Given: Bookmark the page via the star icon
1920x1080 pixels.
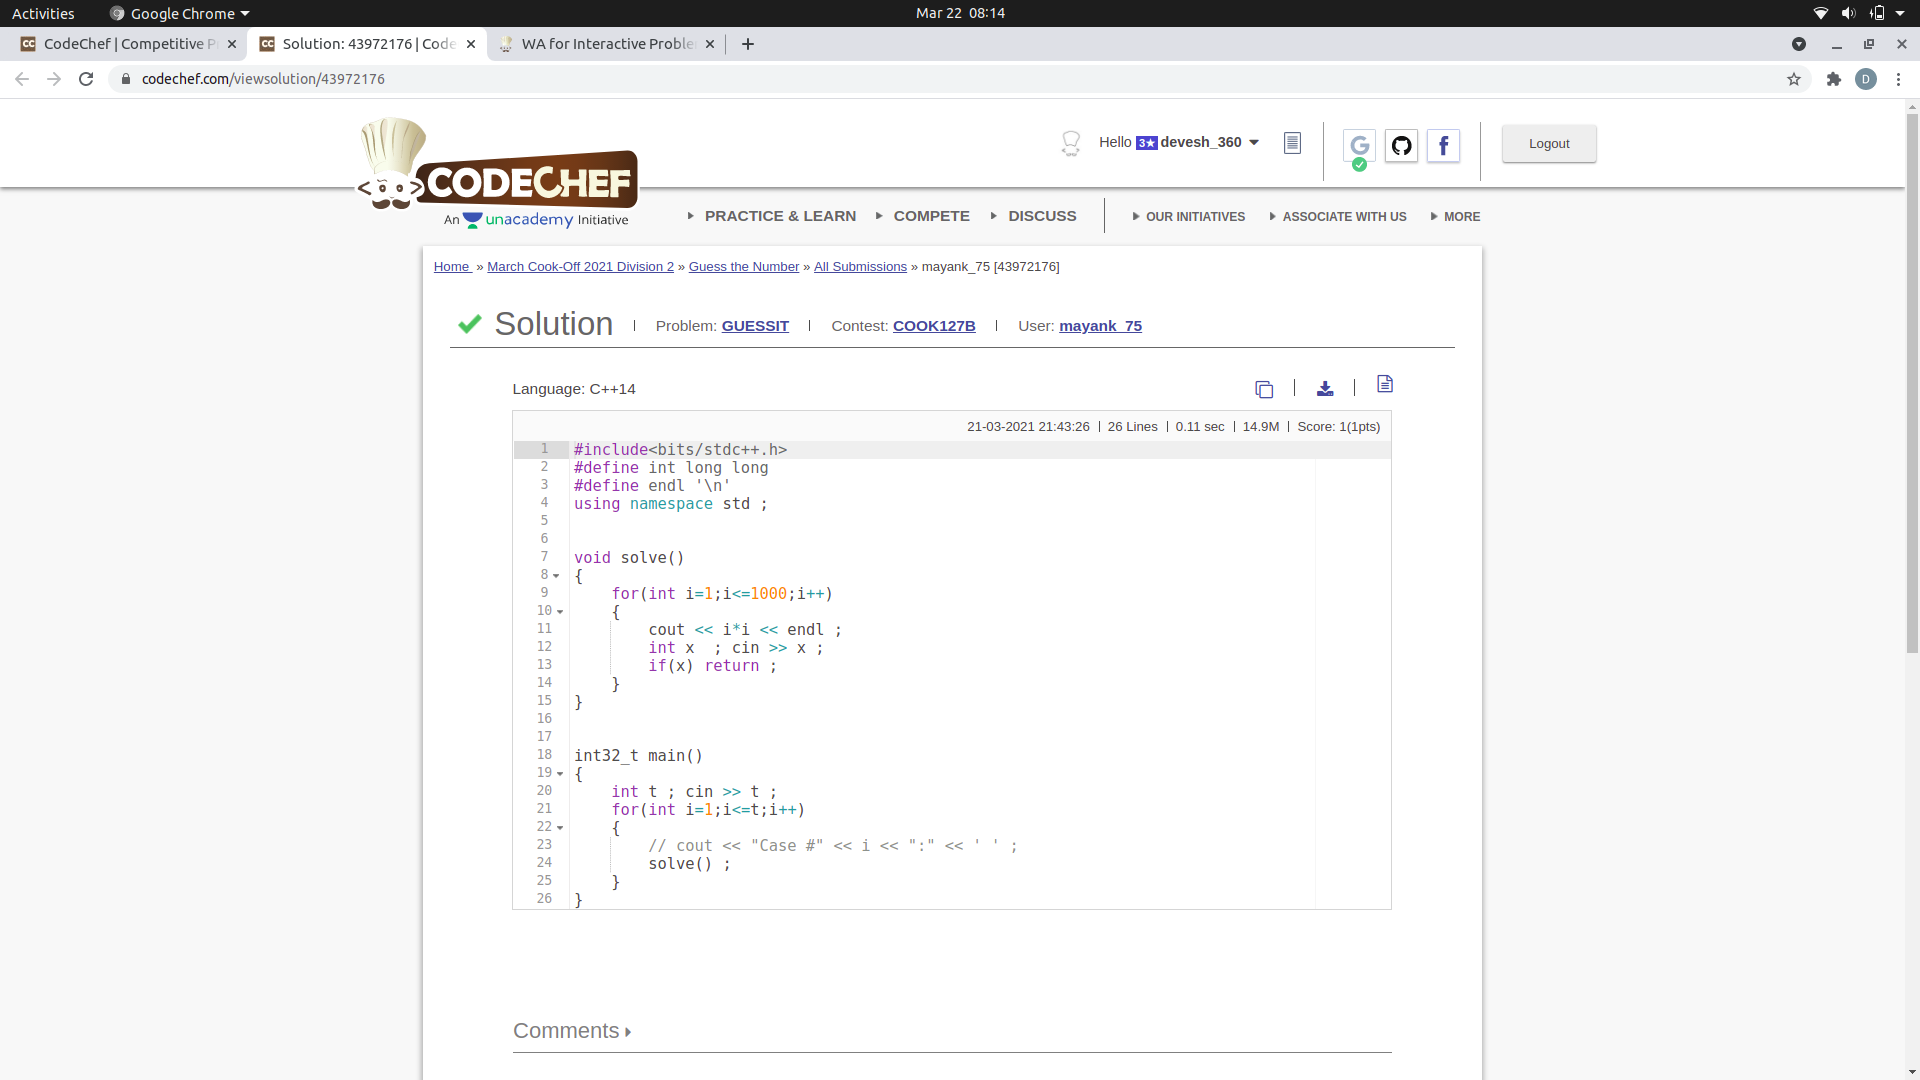Looking at the screenshot, I should coord(1793,78).
